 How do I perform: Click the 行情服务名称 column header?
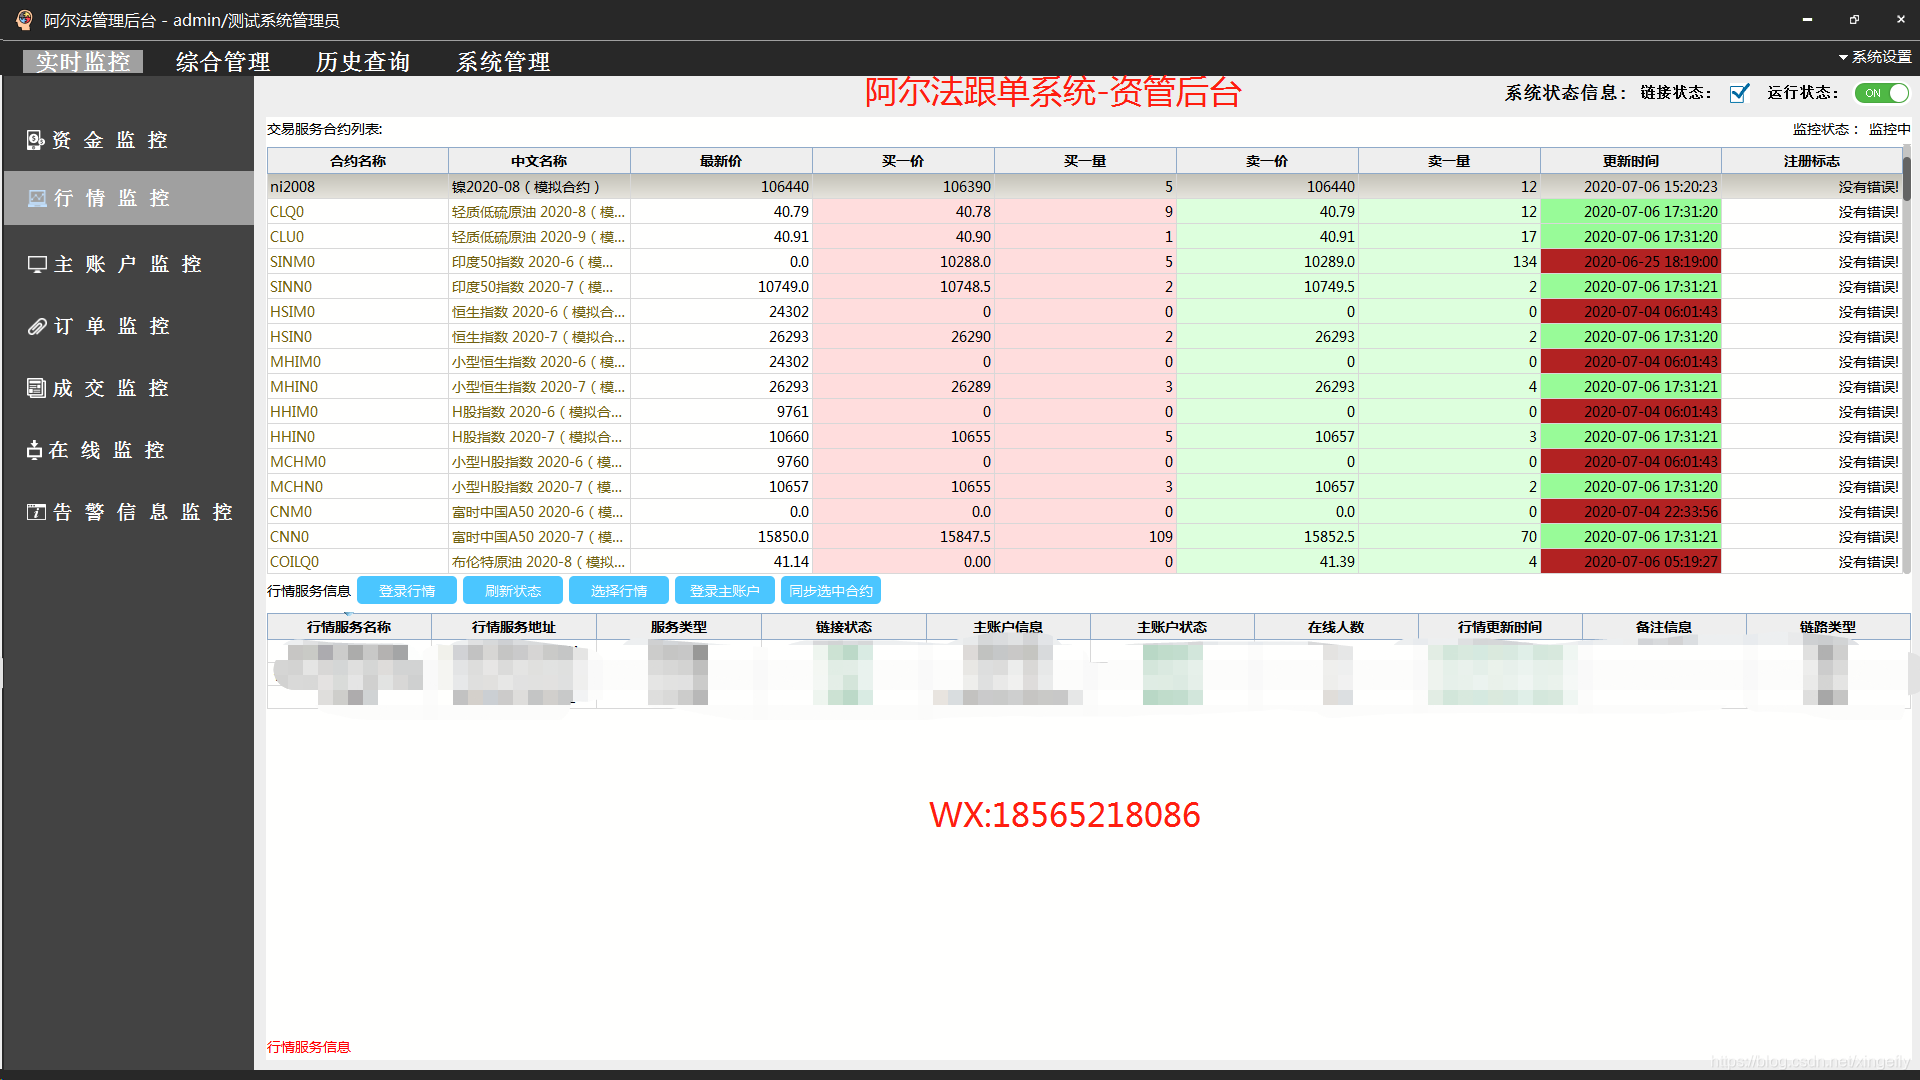click(349, 627)
